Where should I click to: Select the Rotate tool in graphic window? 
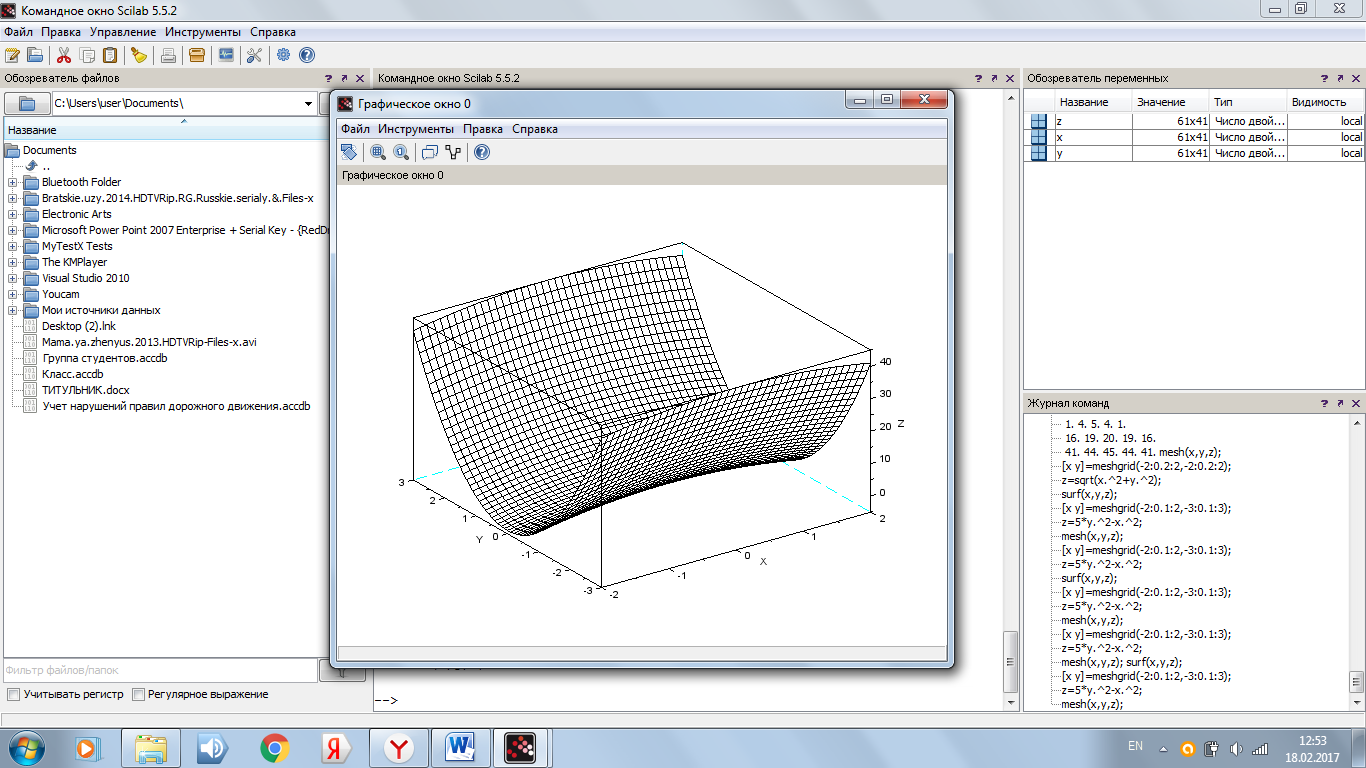pos(348,152)
